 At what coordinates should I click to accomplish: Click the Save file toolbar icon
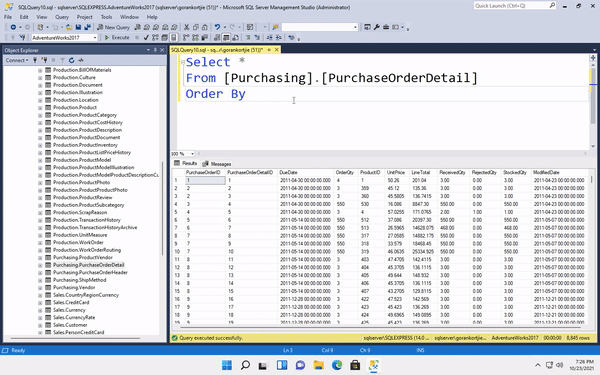pos(78,27)
